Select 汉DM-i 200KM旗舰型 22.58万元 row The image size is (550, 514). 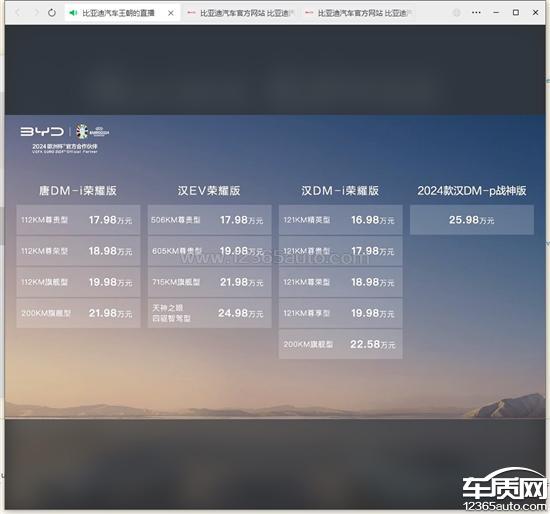click(341, 344)
